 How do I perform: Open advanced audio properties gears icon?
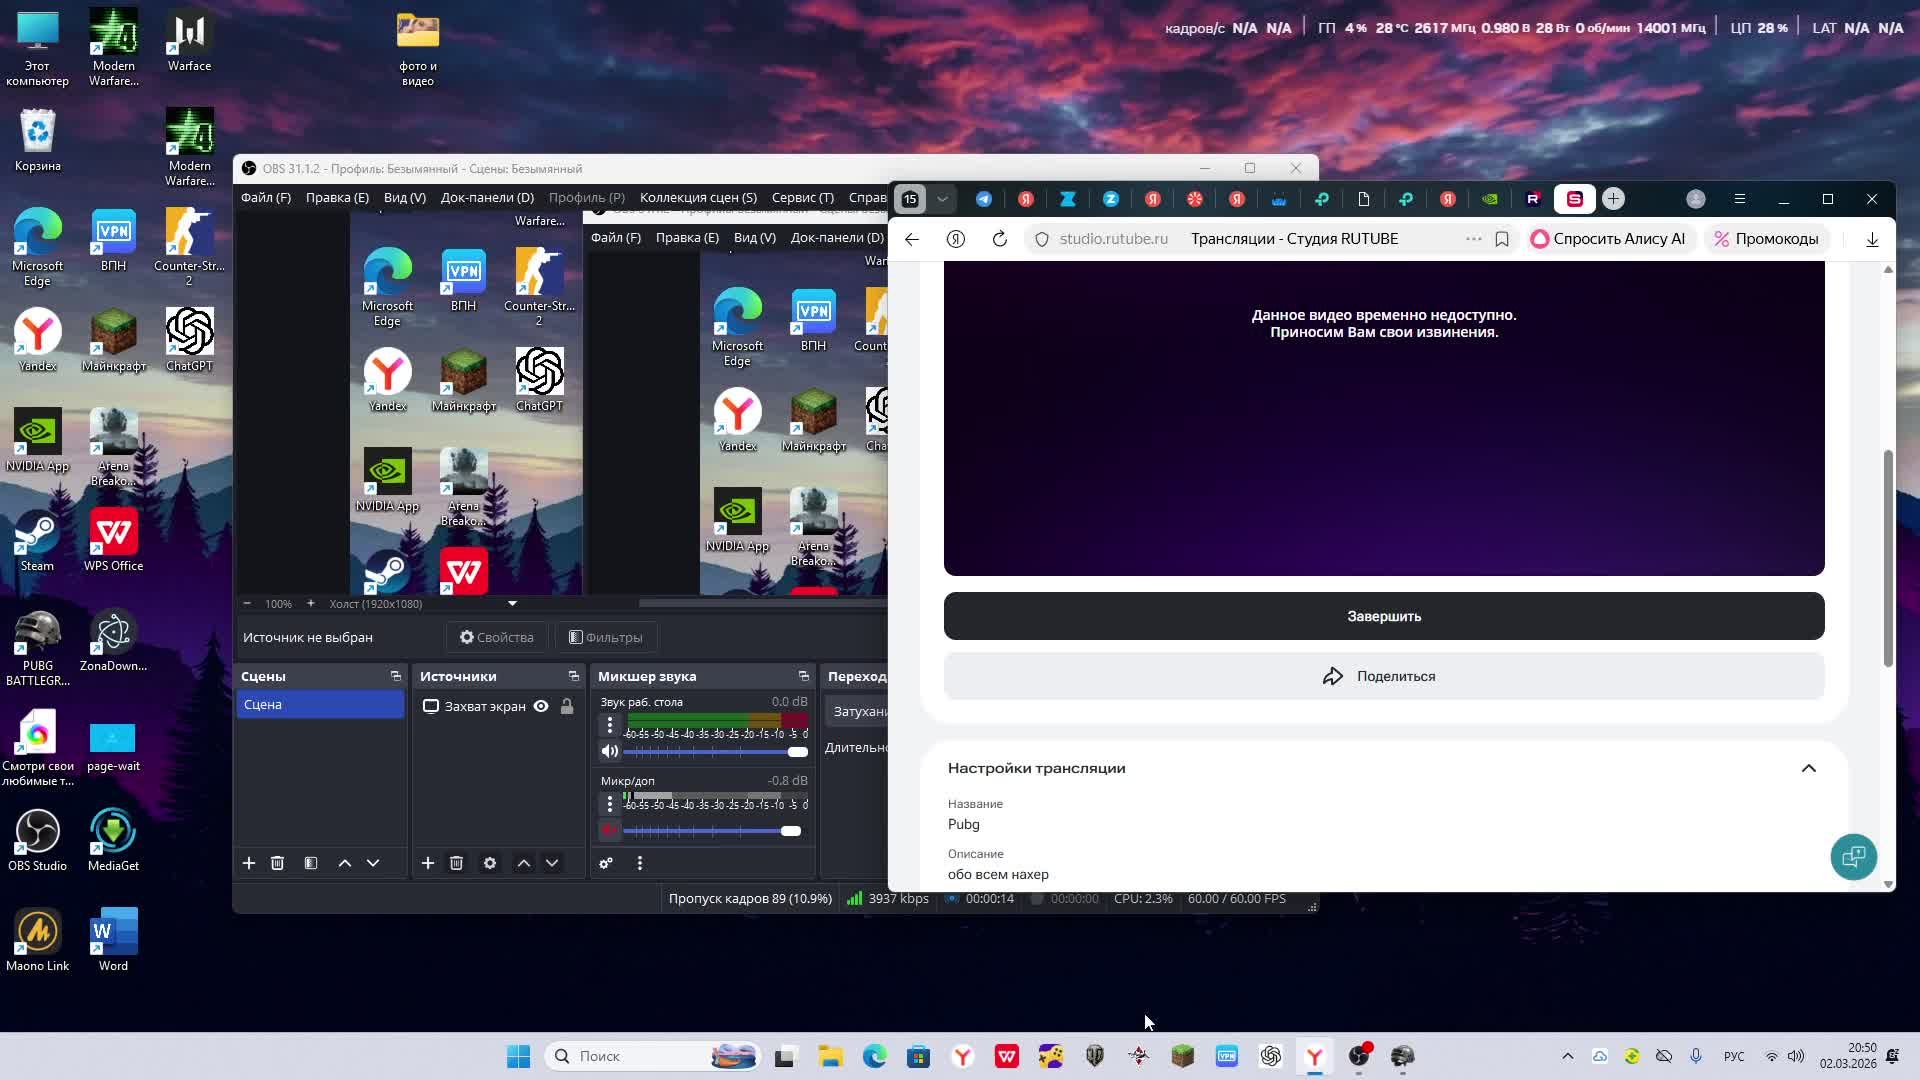coord(606,863)
